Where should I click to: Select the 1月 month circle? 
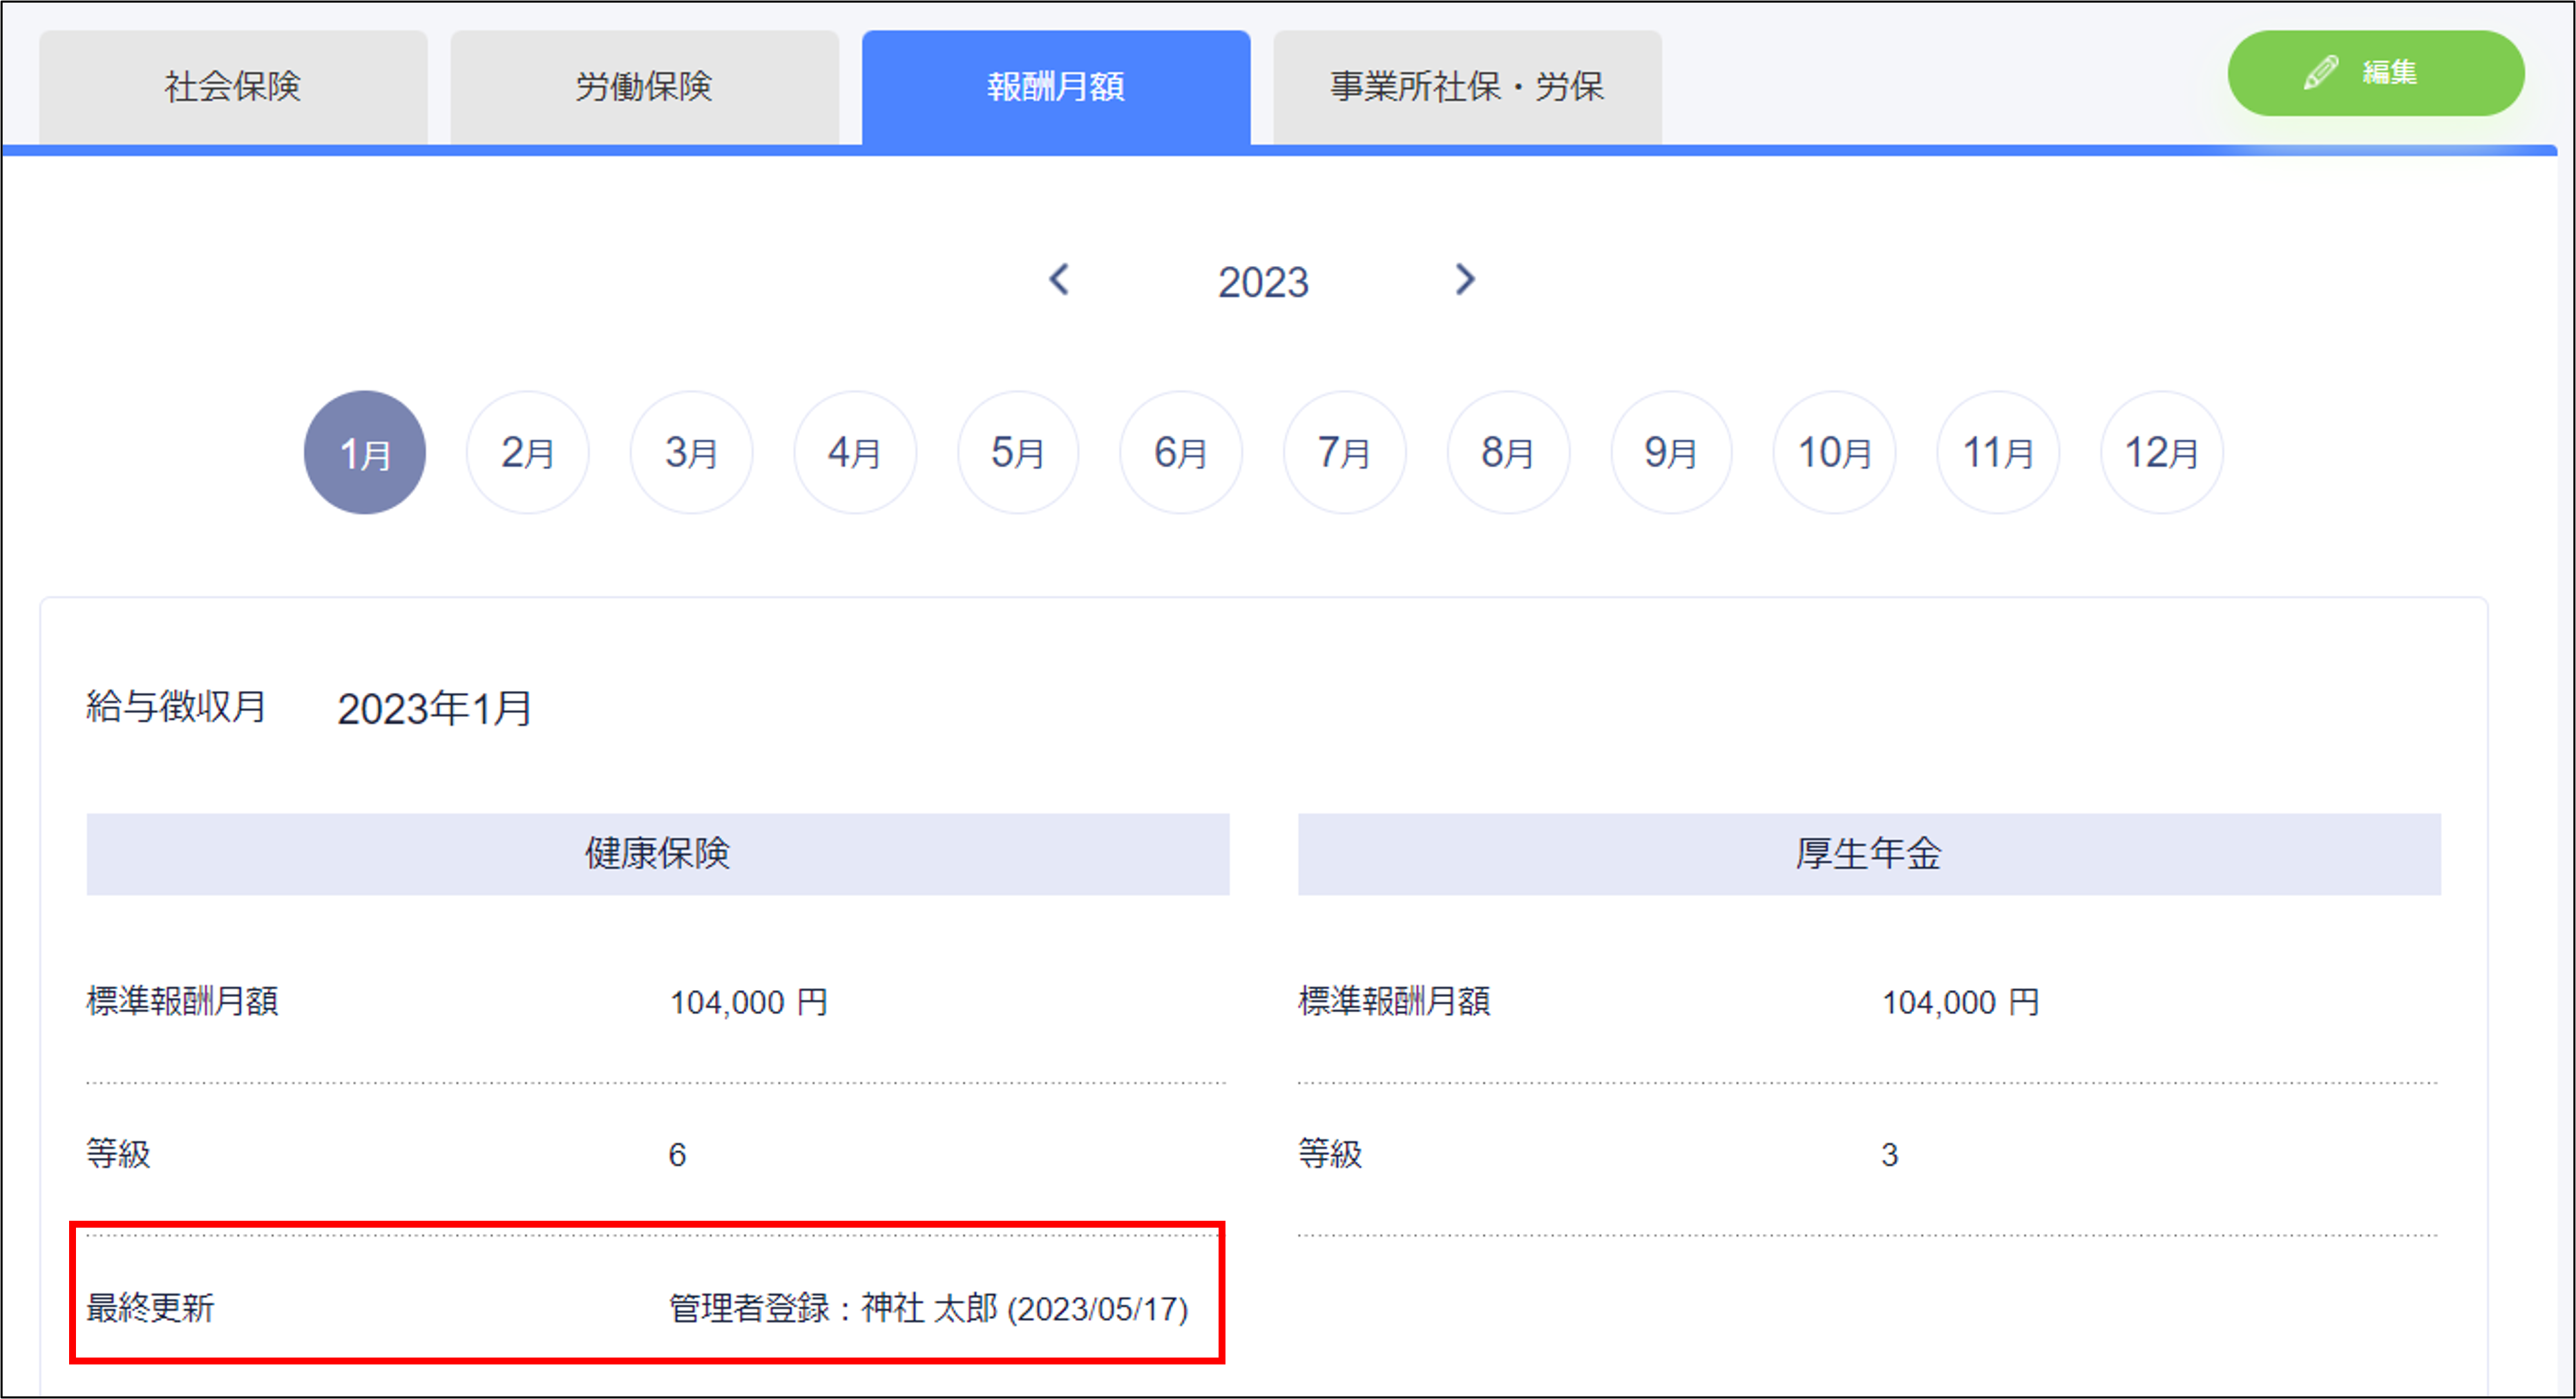pos(365,452)
